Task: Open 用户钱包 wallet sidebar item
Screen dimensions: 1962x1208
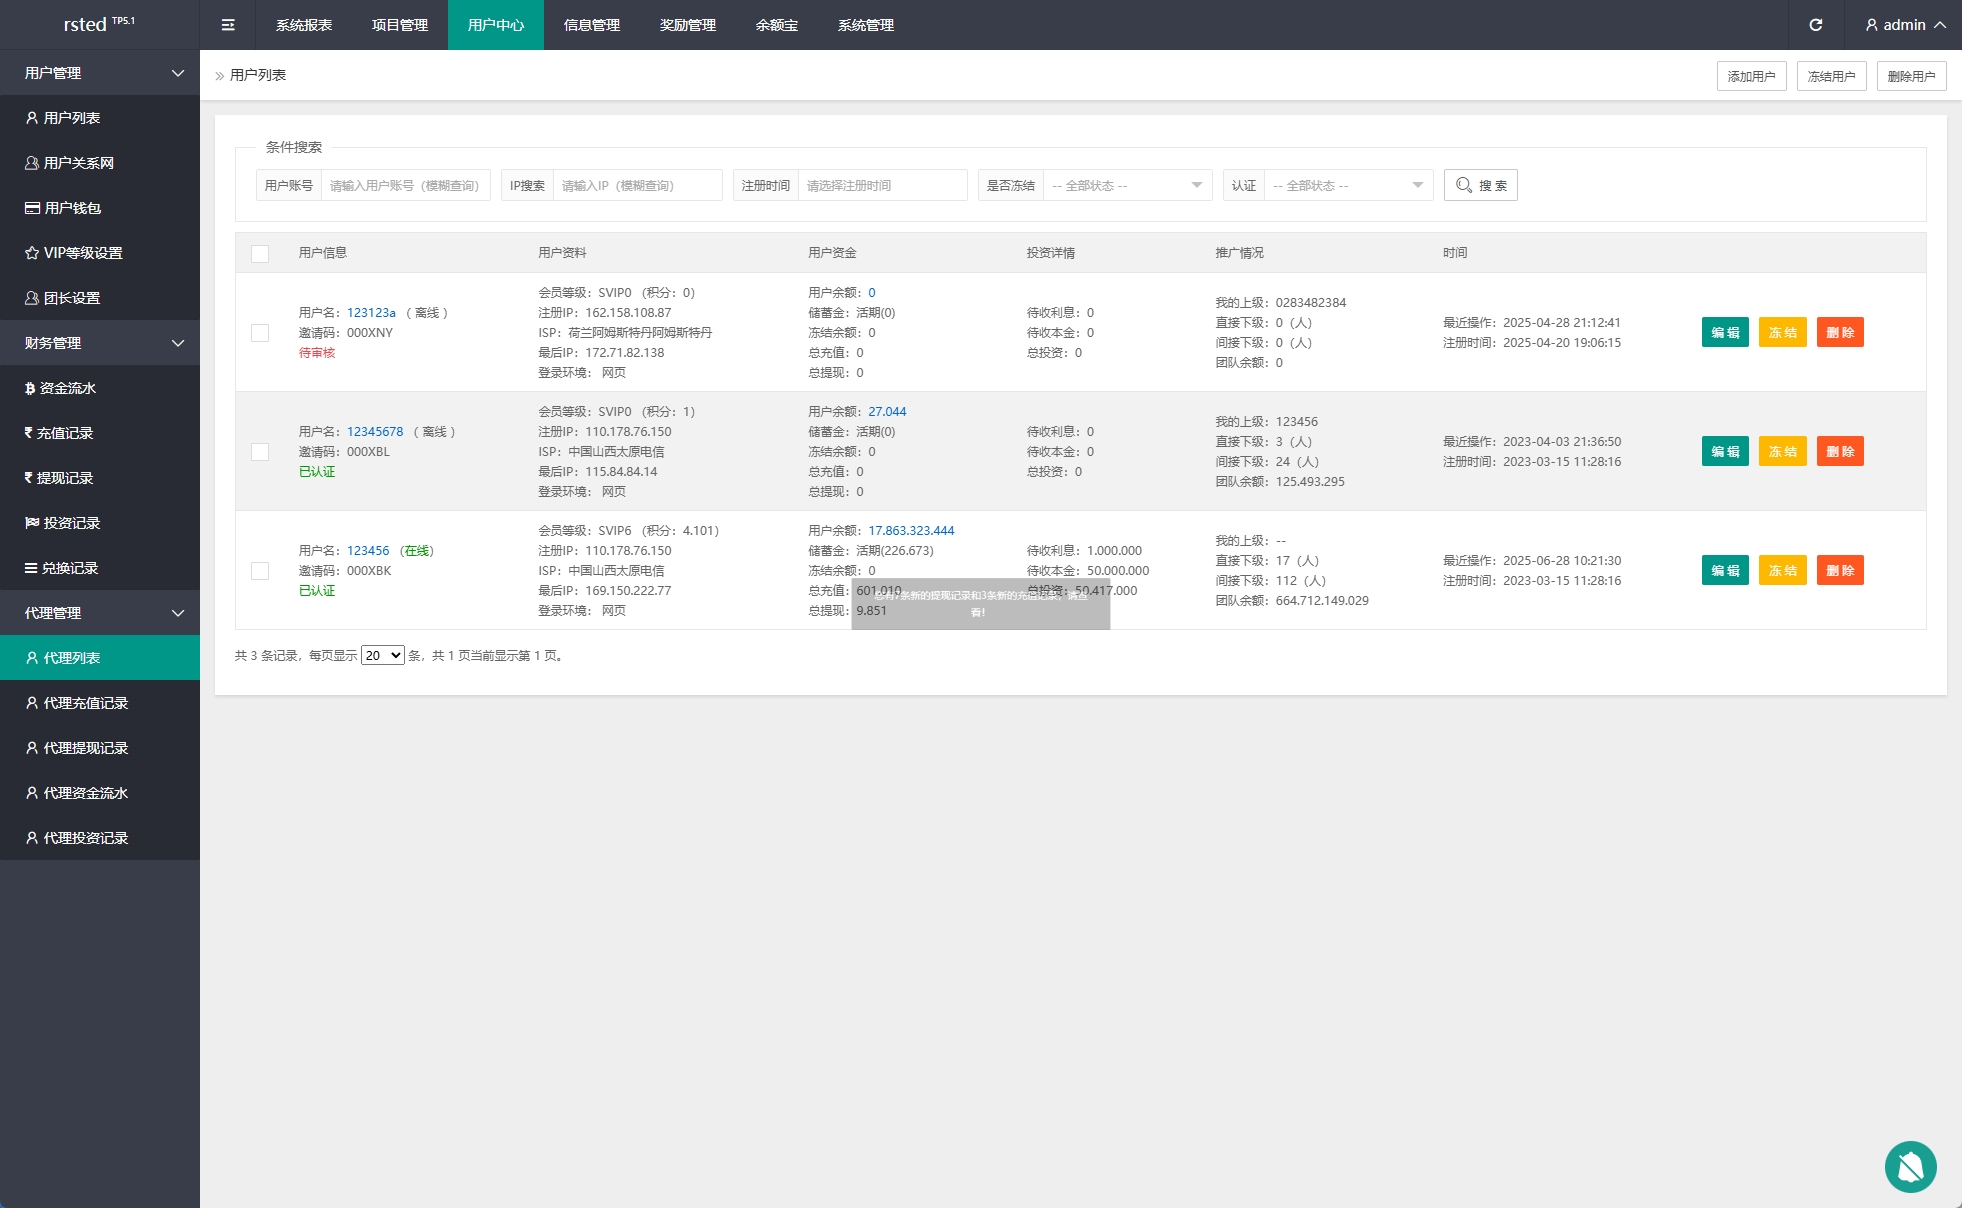Action: pyautogui.click(x=72, y=208)
